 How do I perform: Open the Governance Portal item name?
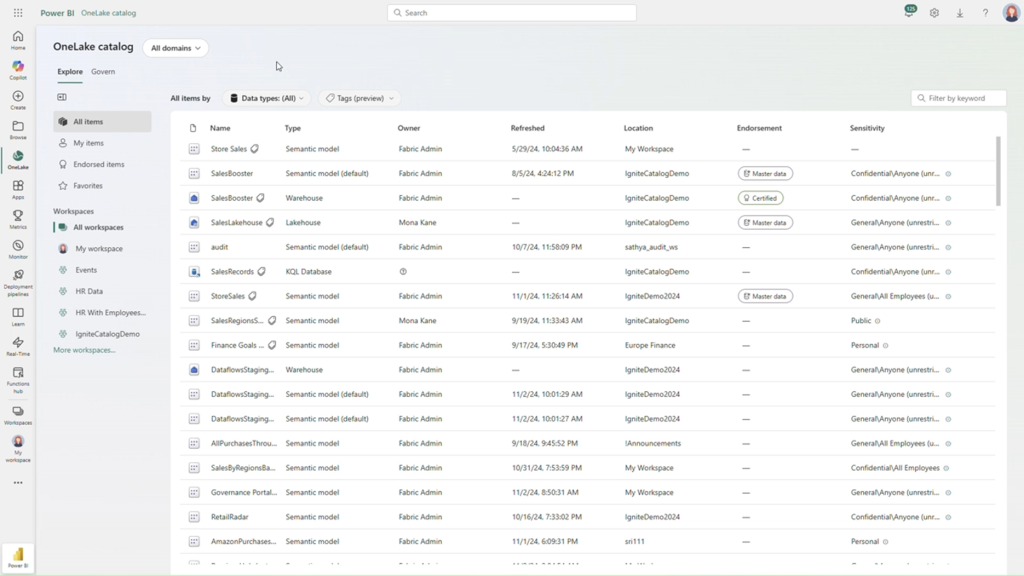point(244,492)
